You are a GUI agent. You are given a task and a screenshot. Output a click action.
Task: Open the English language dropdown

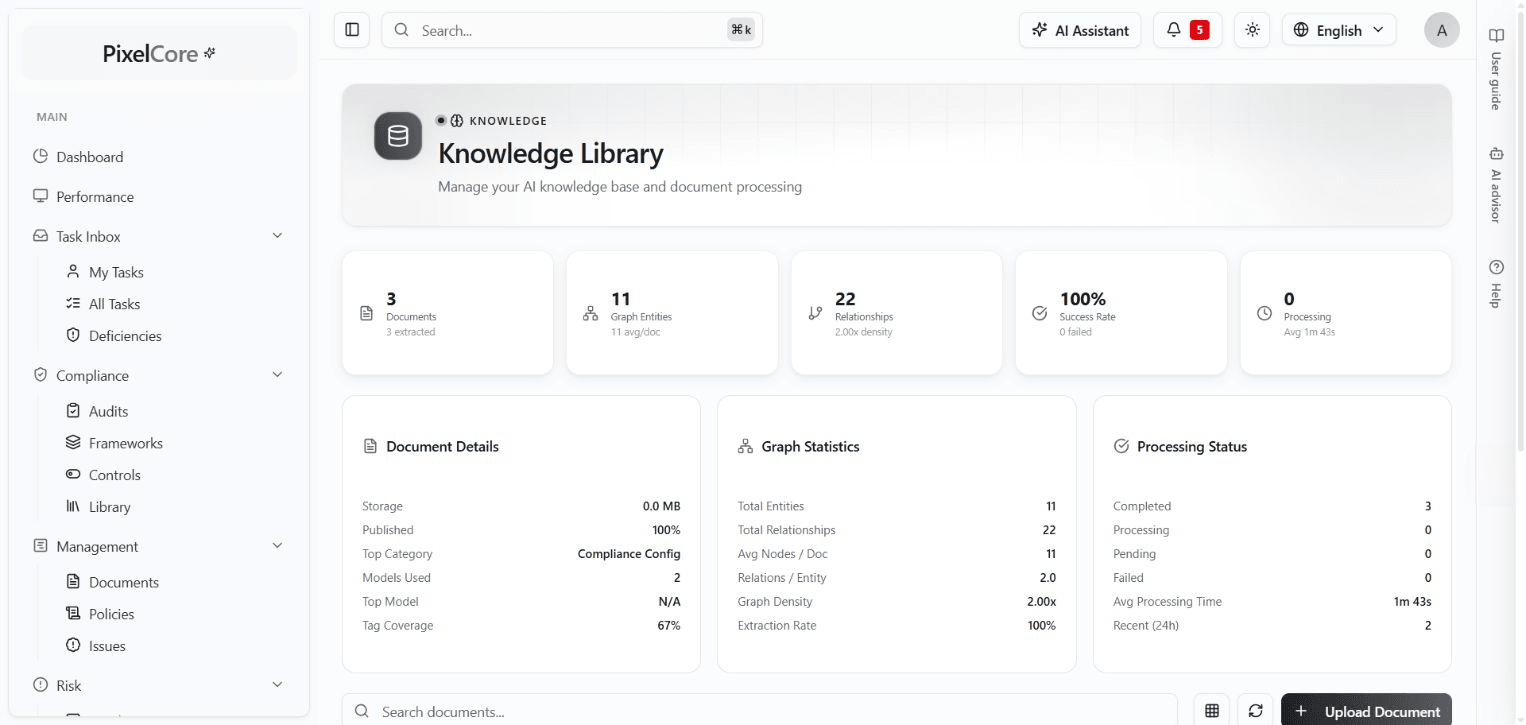1339,30
